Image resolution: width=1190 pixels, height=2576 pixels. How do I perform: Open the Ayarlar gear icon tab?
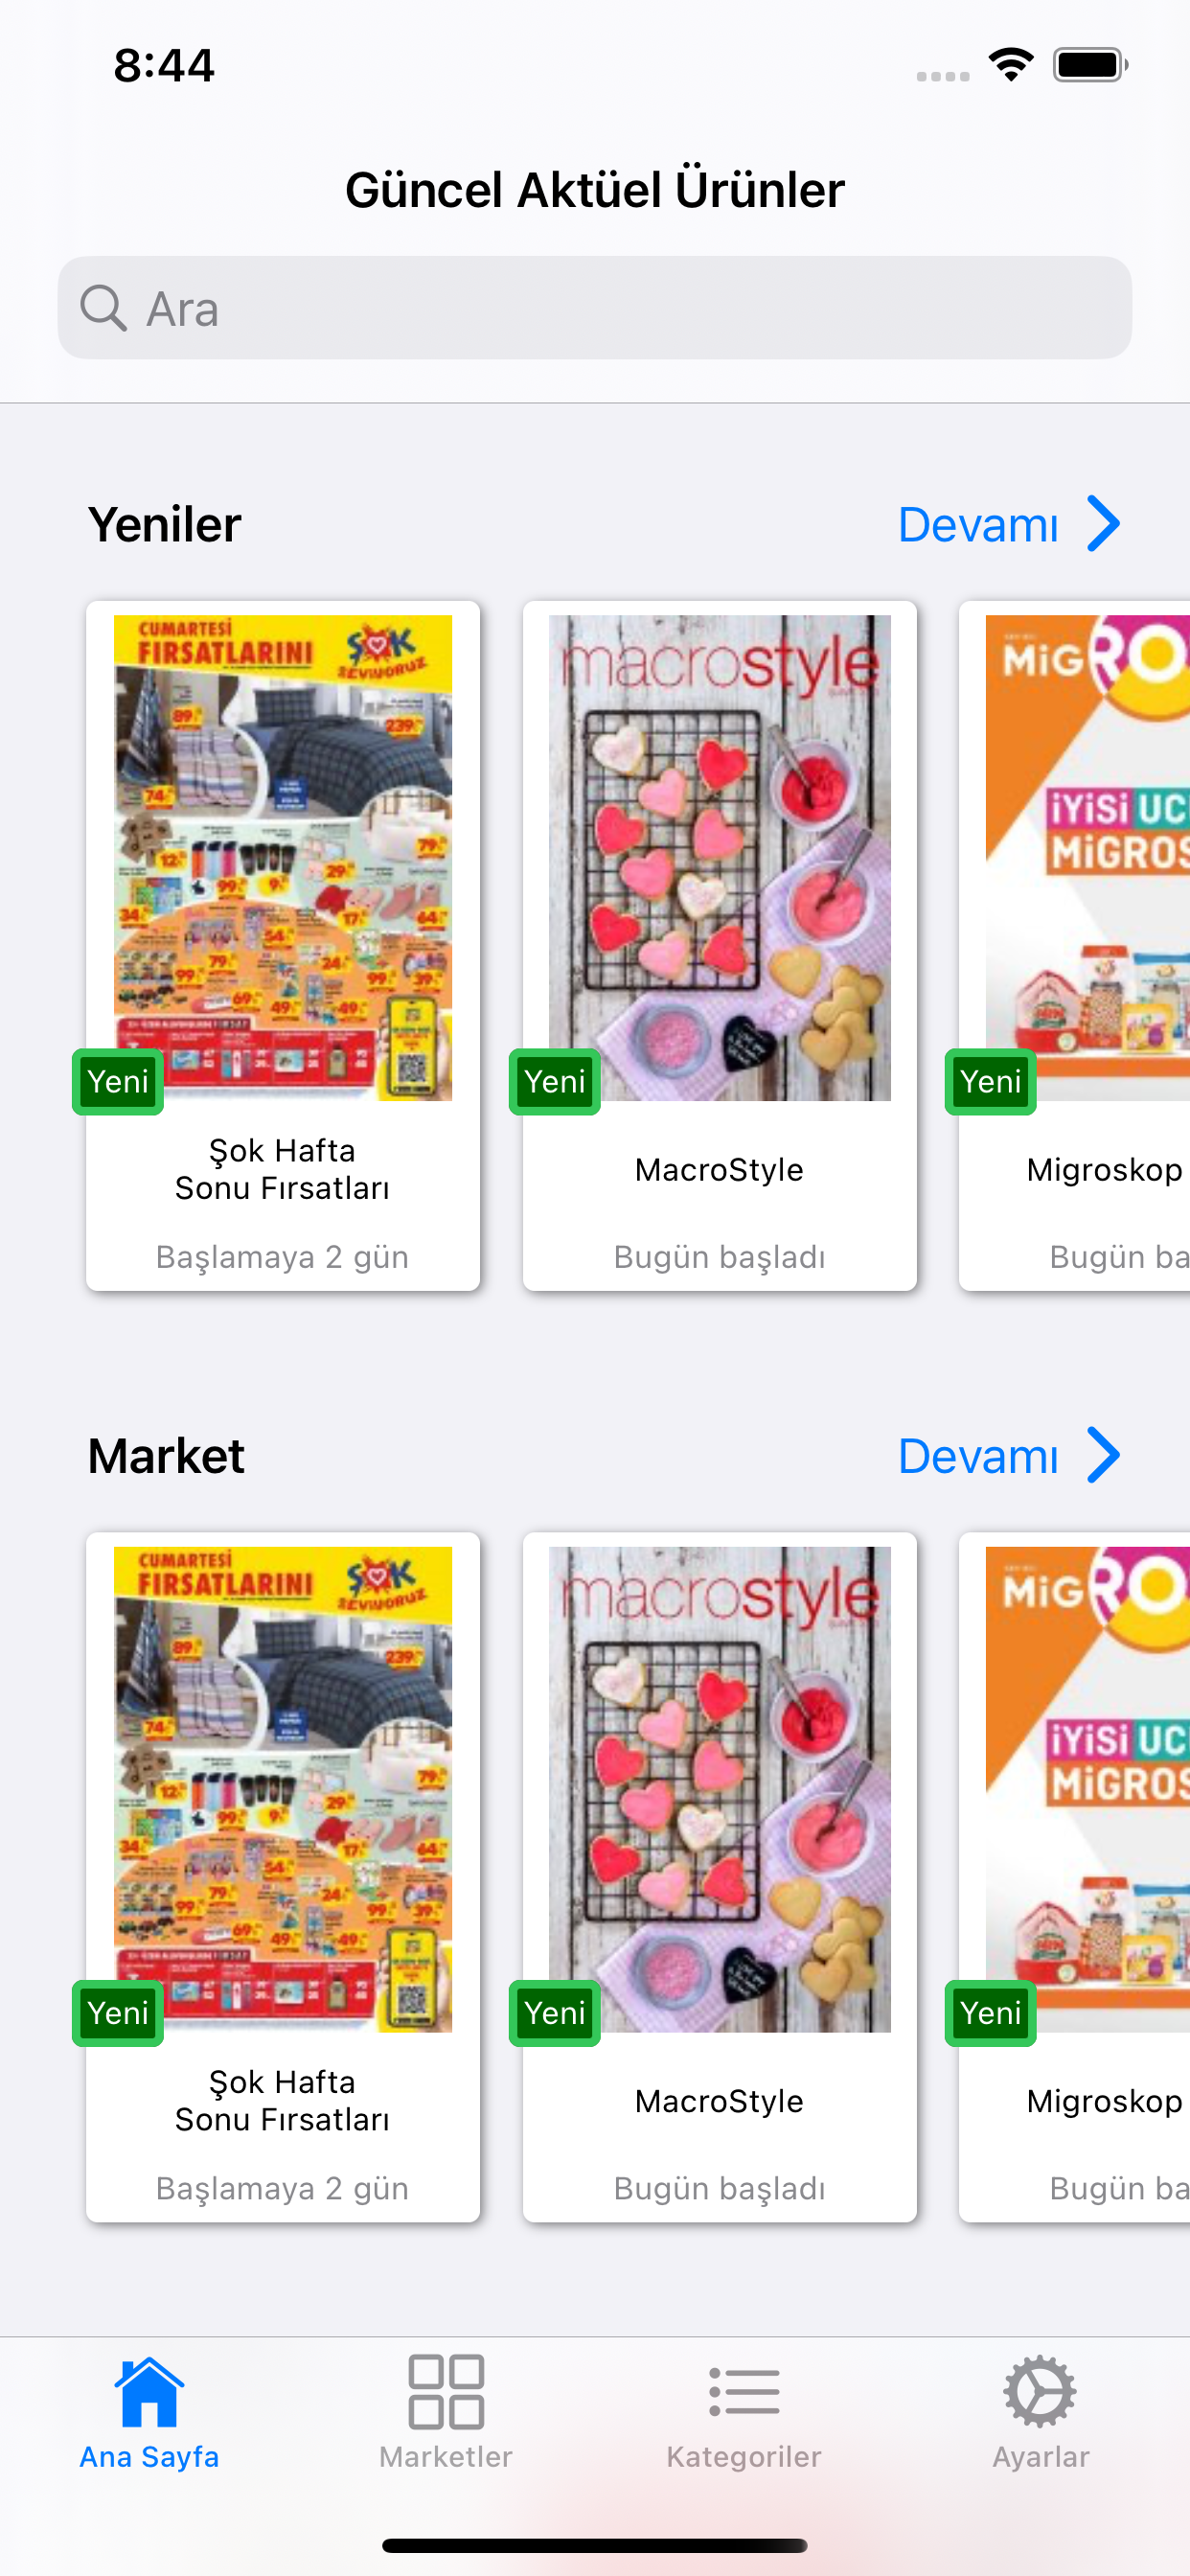pyautogui.click(x=1040, y=2391)
